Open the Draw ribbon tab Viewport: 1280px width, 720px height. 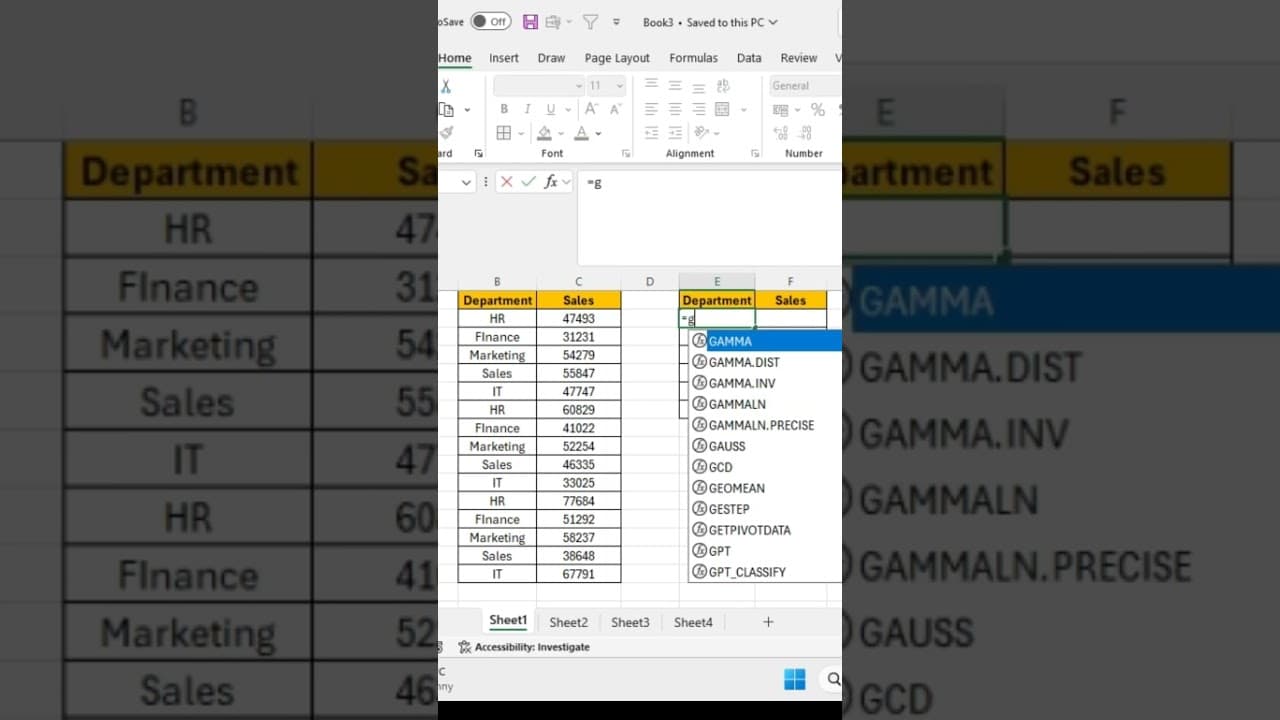coord(551,58)
